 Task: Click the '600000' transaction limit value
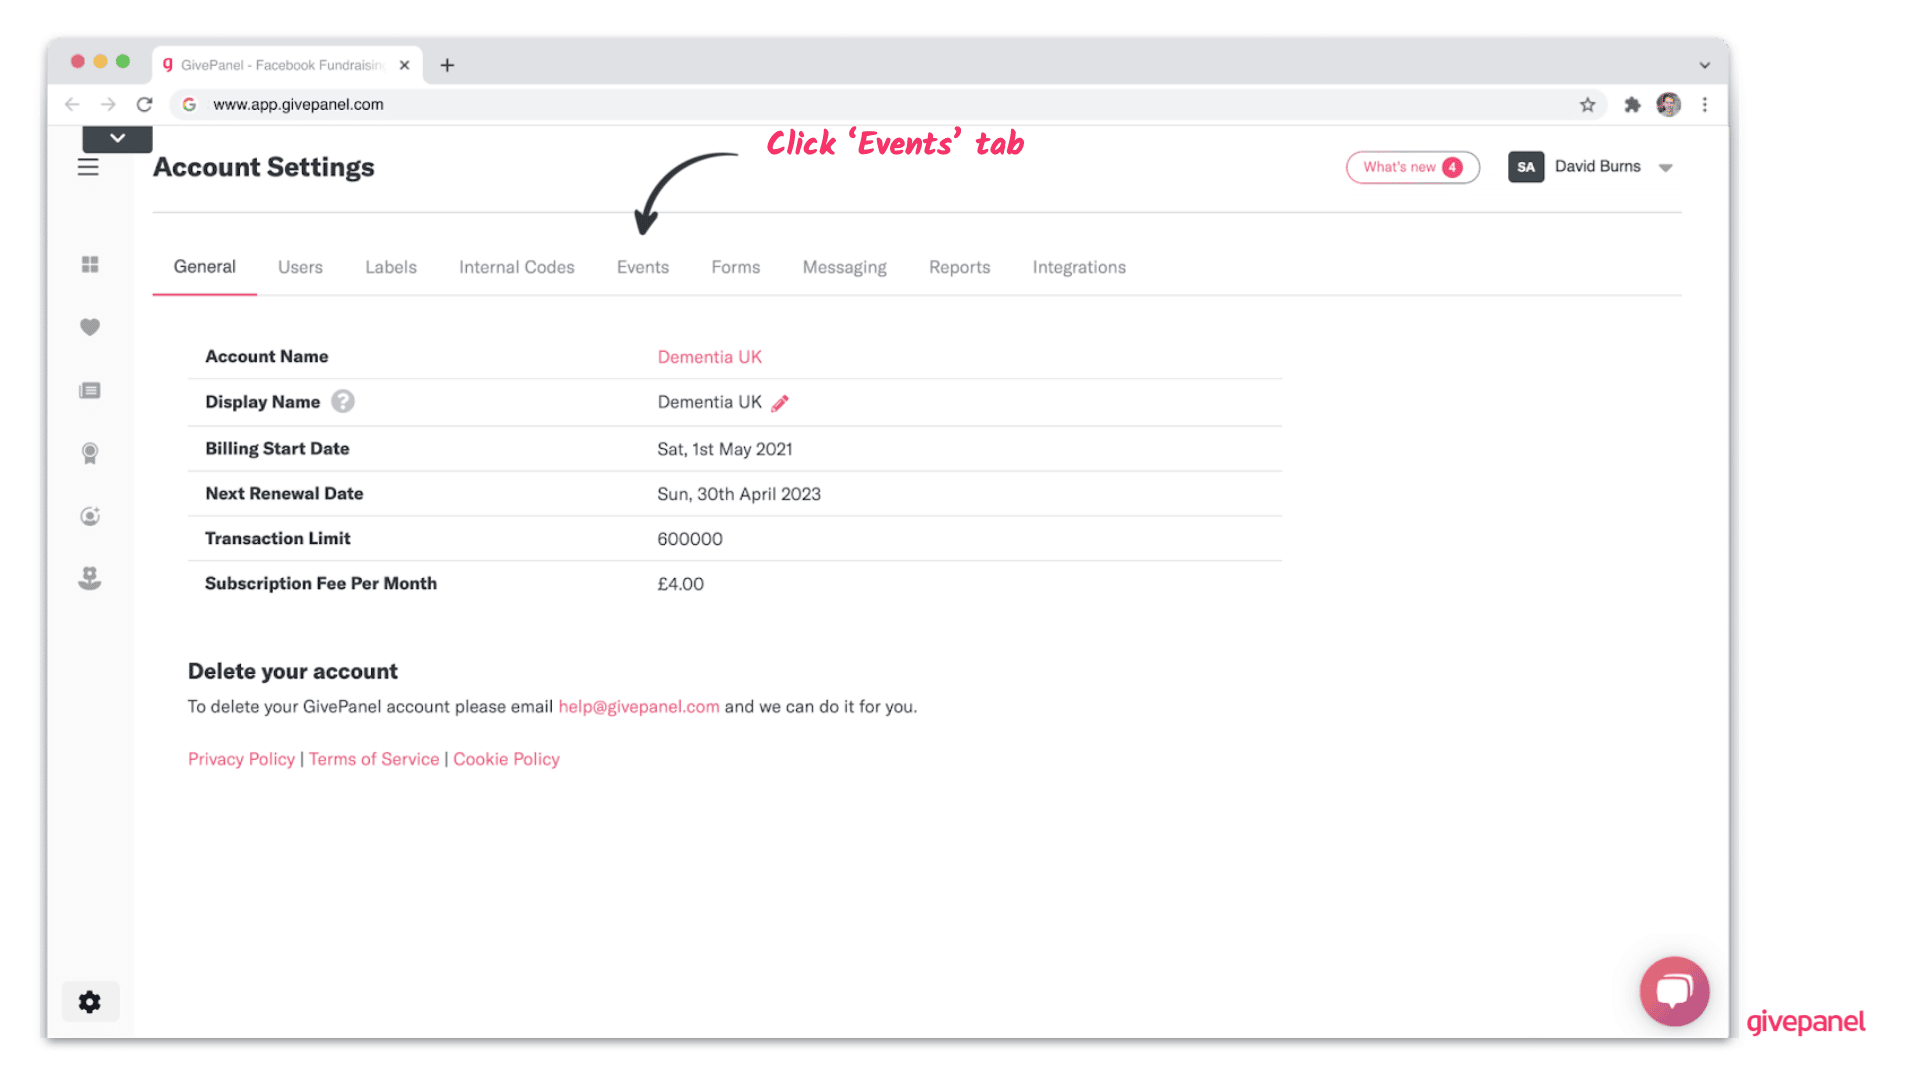click(689, 539)
